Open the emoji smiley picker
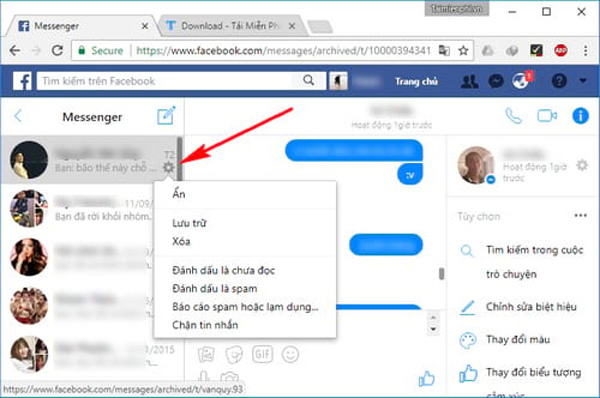Viewport: 600px width, 398px height. tap(290, 354)
